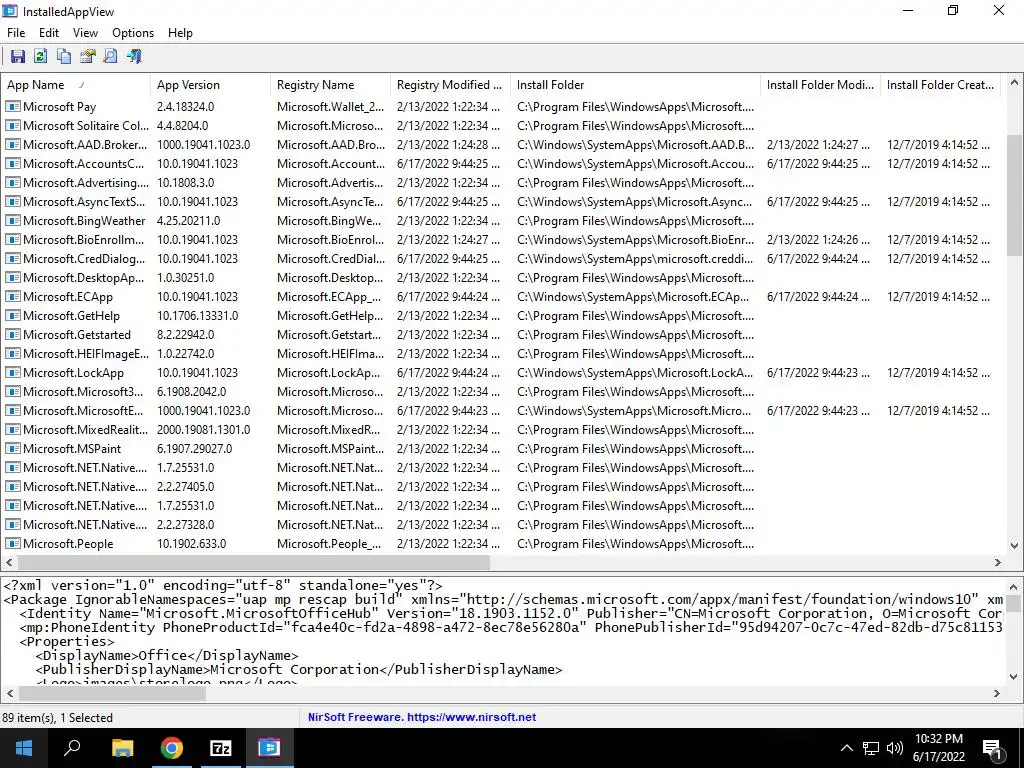Click the Exit toolbar icon
1024x768 pixels.
(134, 56)
